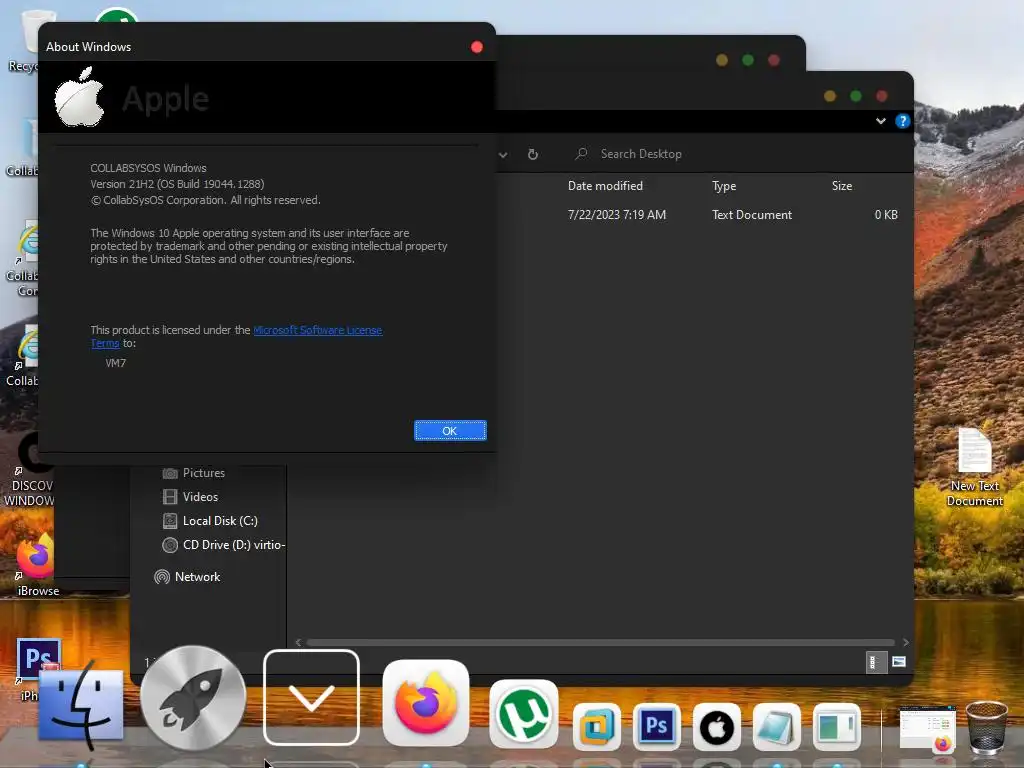
Task: Click the white chevron dock tile
Action: click(312, 697)
